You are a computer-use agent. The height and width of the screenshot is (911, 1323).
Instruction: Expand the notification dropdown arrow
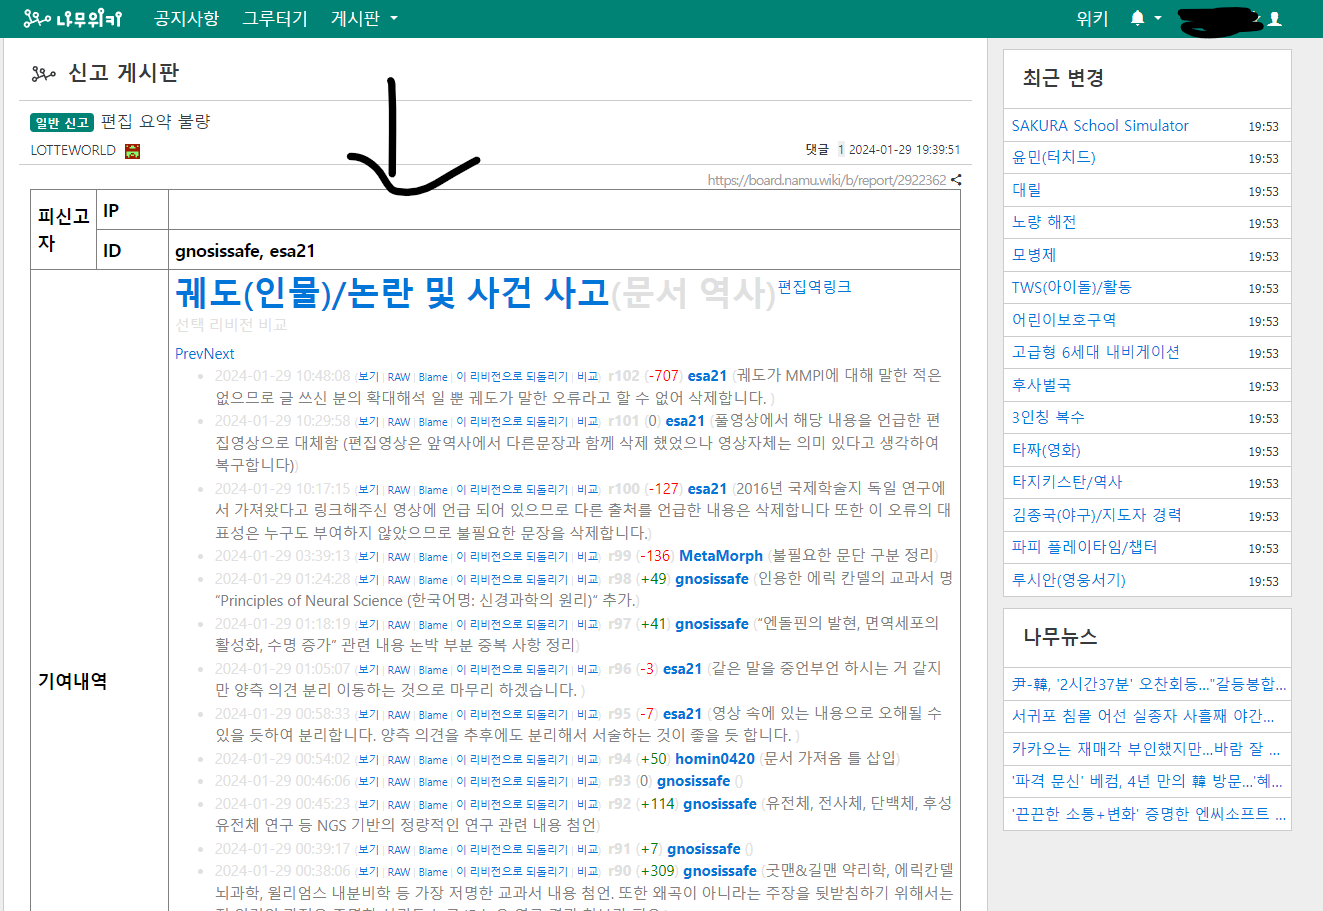[x=1157, y=18]
